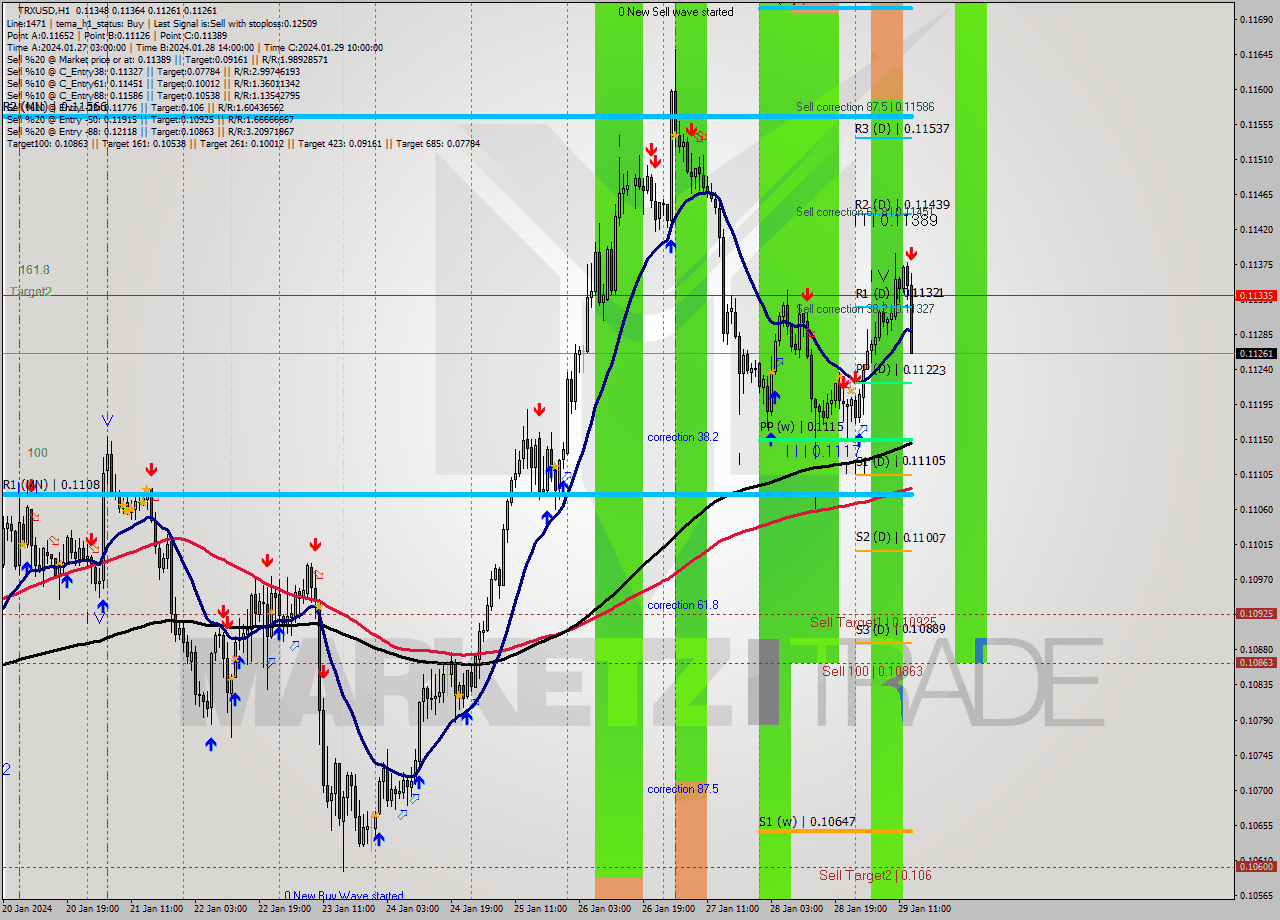Click the 'Line:1471' status info line
This screenshot has width=1280, height=920.
click(161, 24)
